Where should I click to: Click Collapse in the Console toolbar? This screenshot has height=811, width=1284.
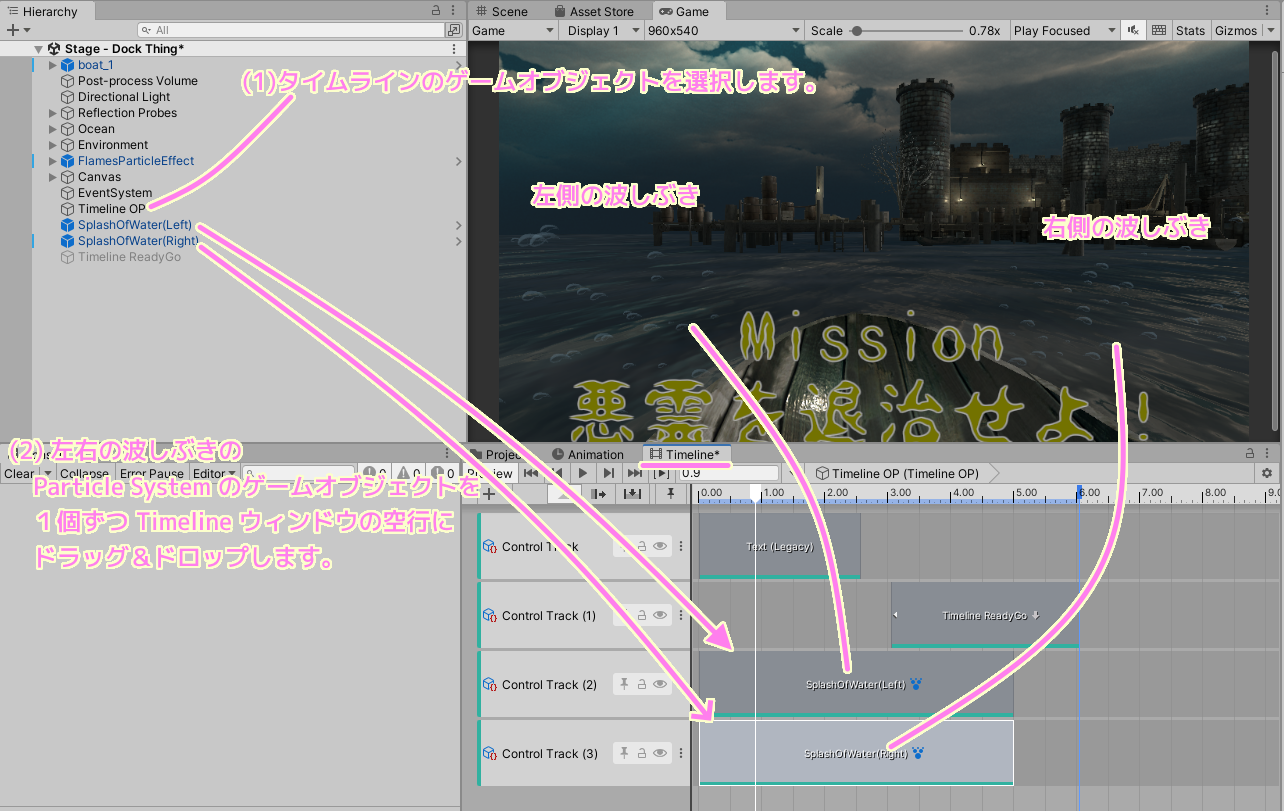coord(84,473)
